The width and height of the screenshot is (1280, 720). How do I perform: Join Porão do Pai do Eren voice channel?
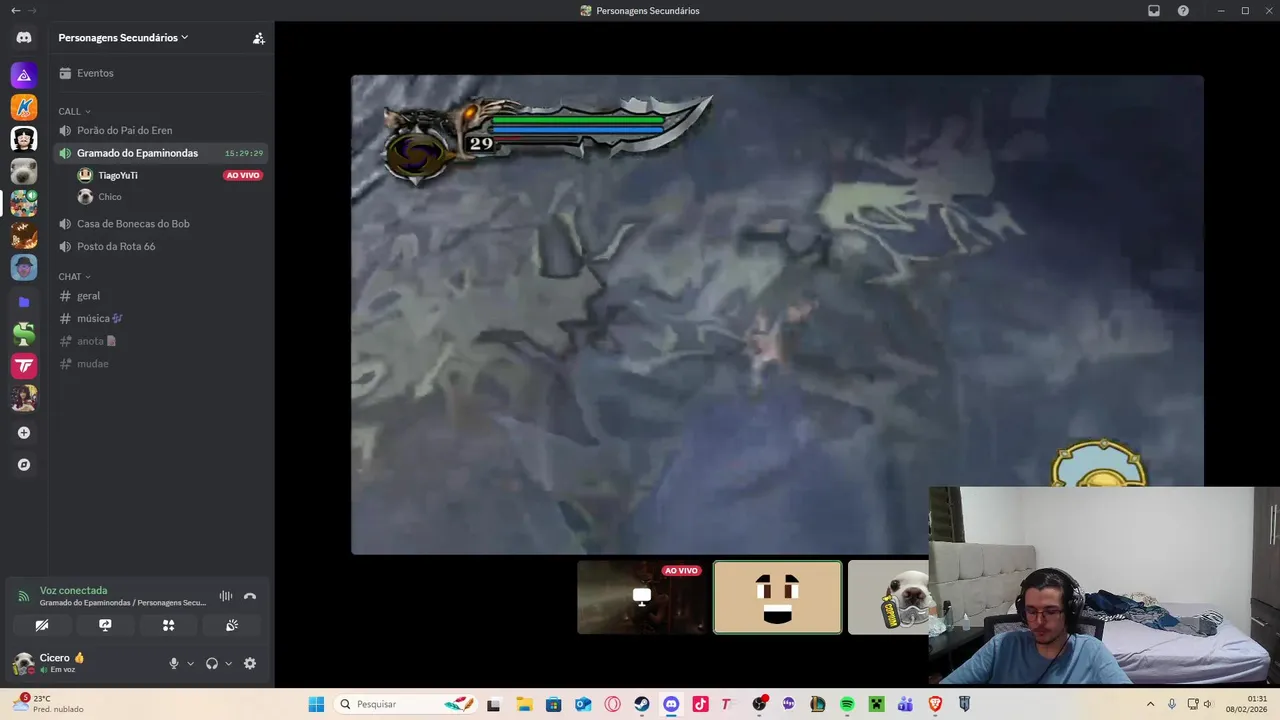tap(160, 130)
